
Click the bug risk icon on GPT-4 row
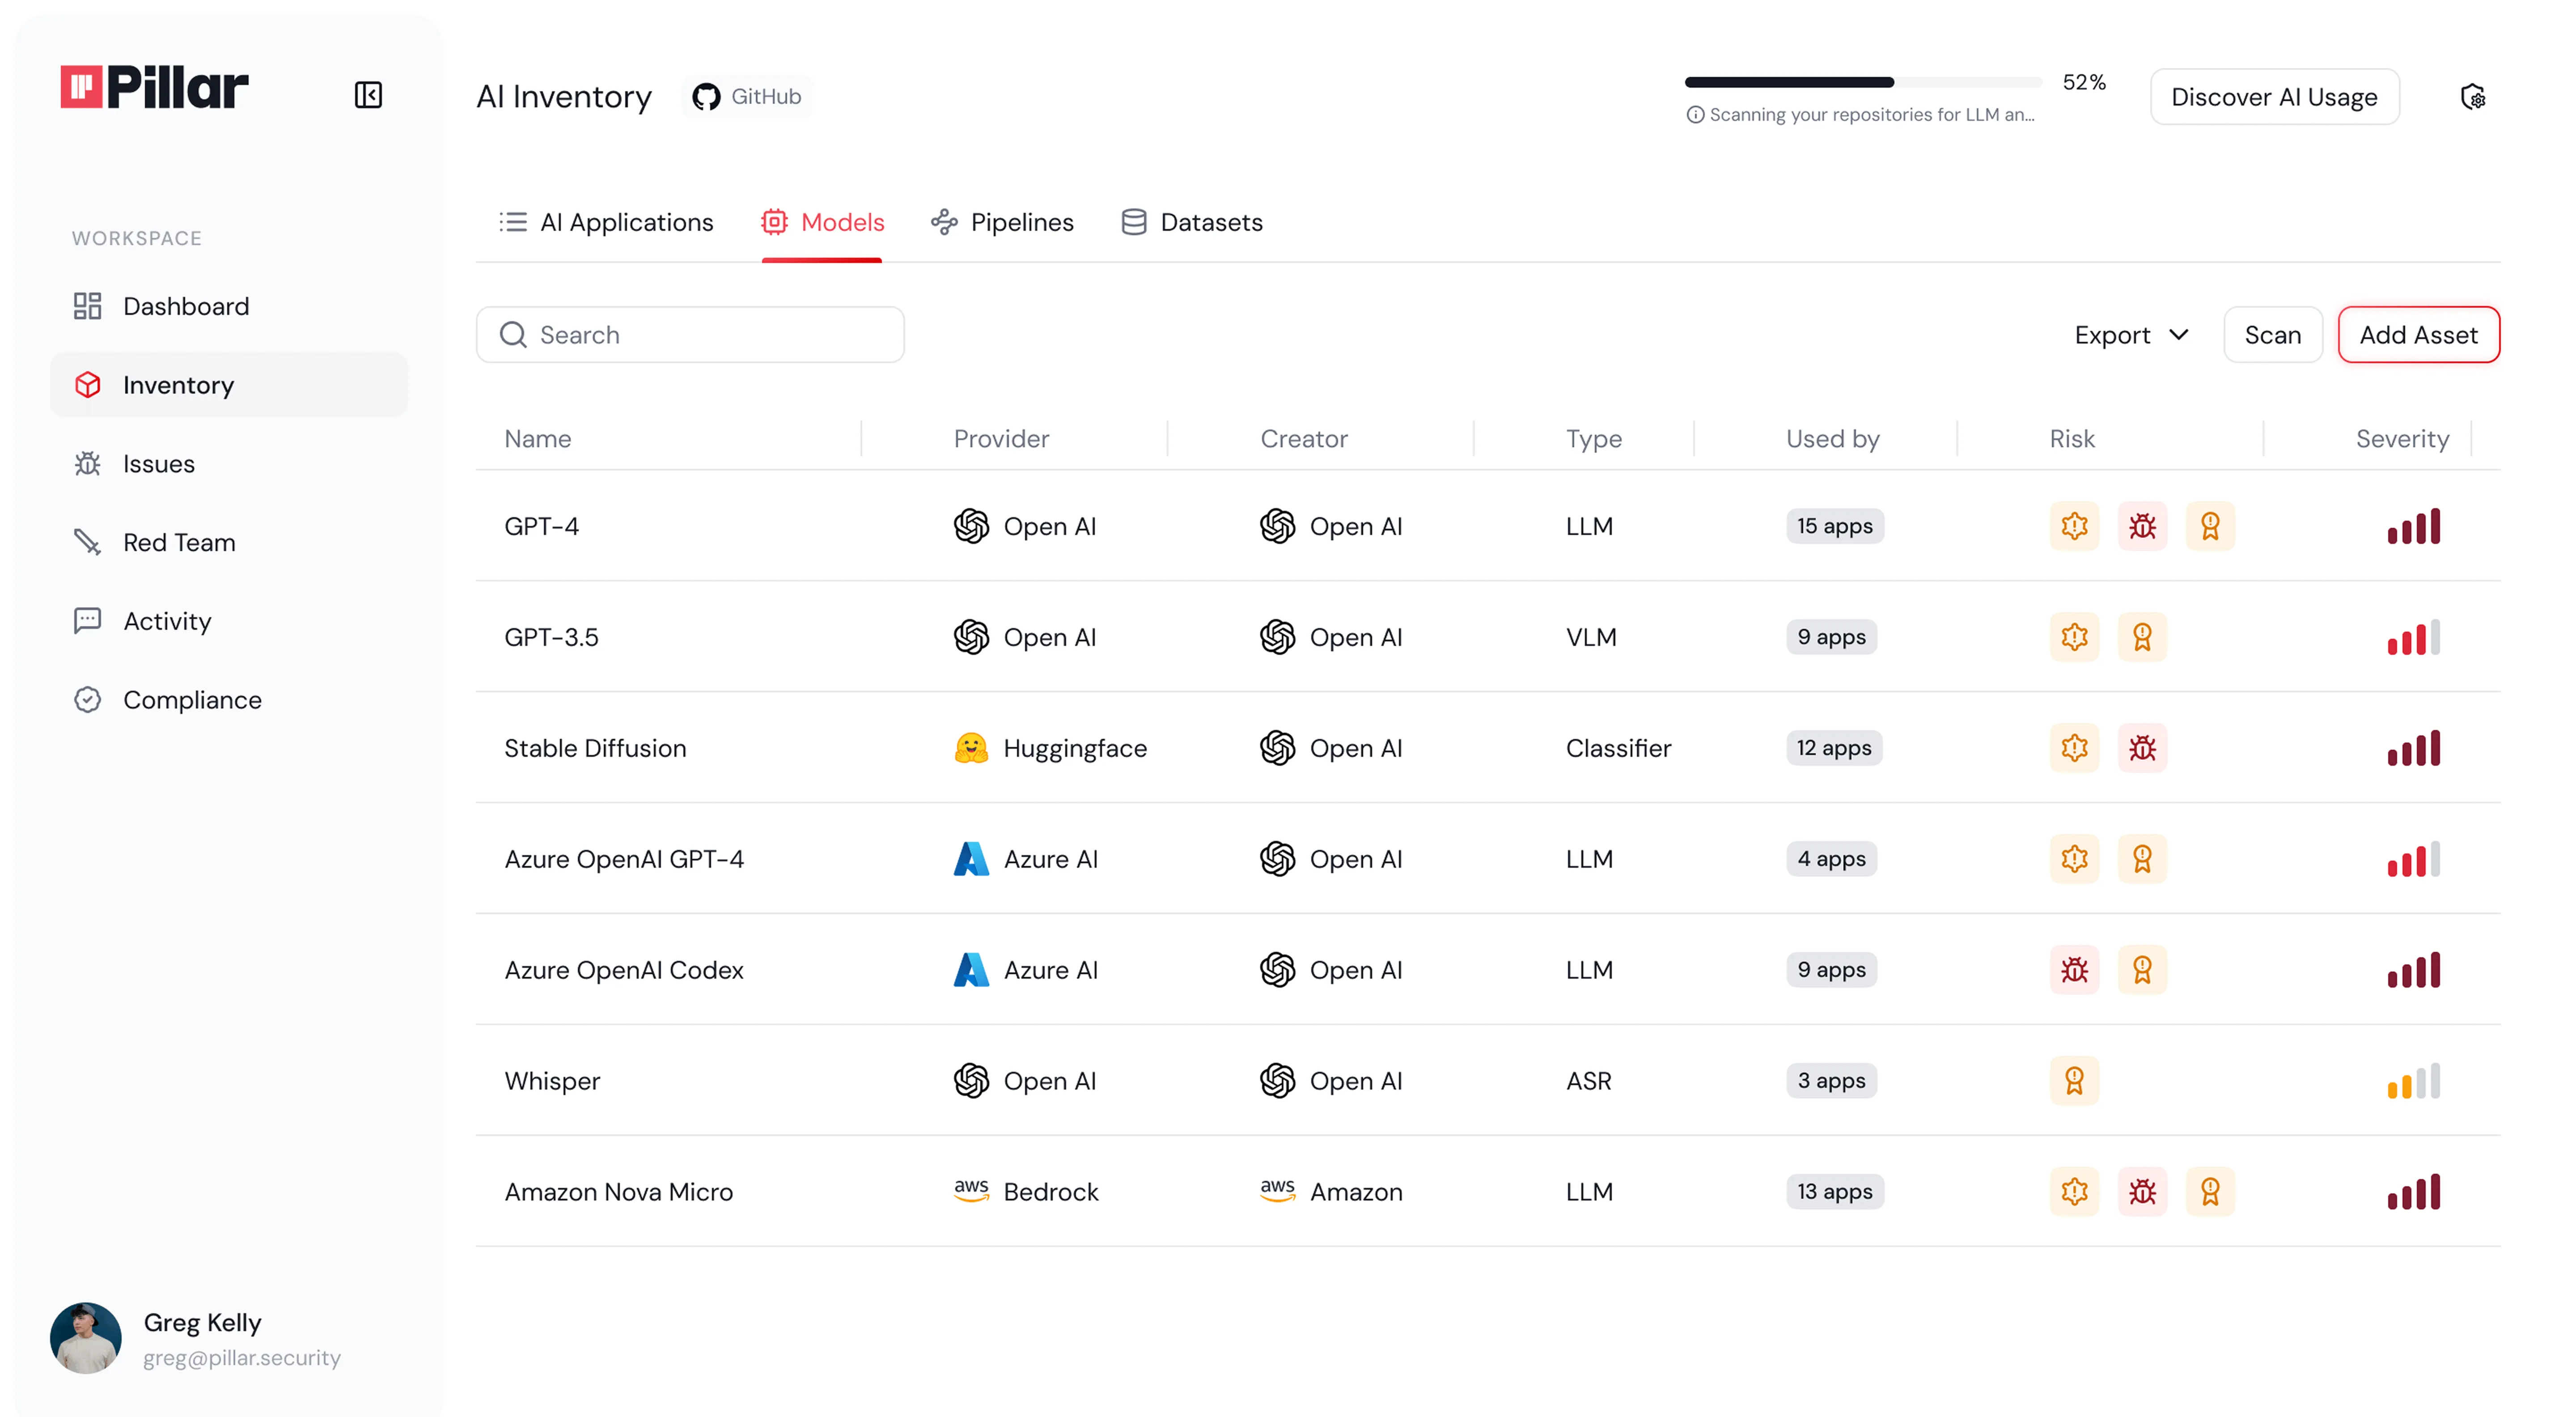click(2143, 526)
